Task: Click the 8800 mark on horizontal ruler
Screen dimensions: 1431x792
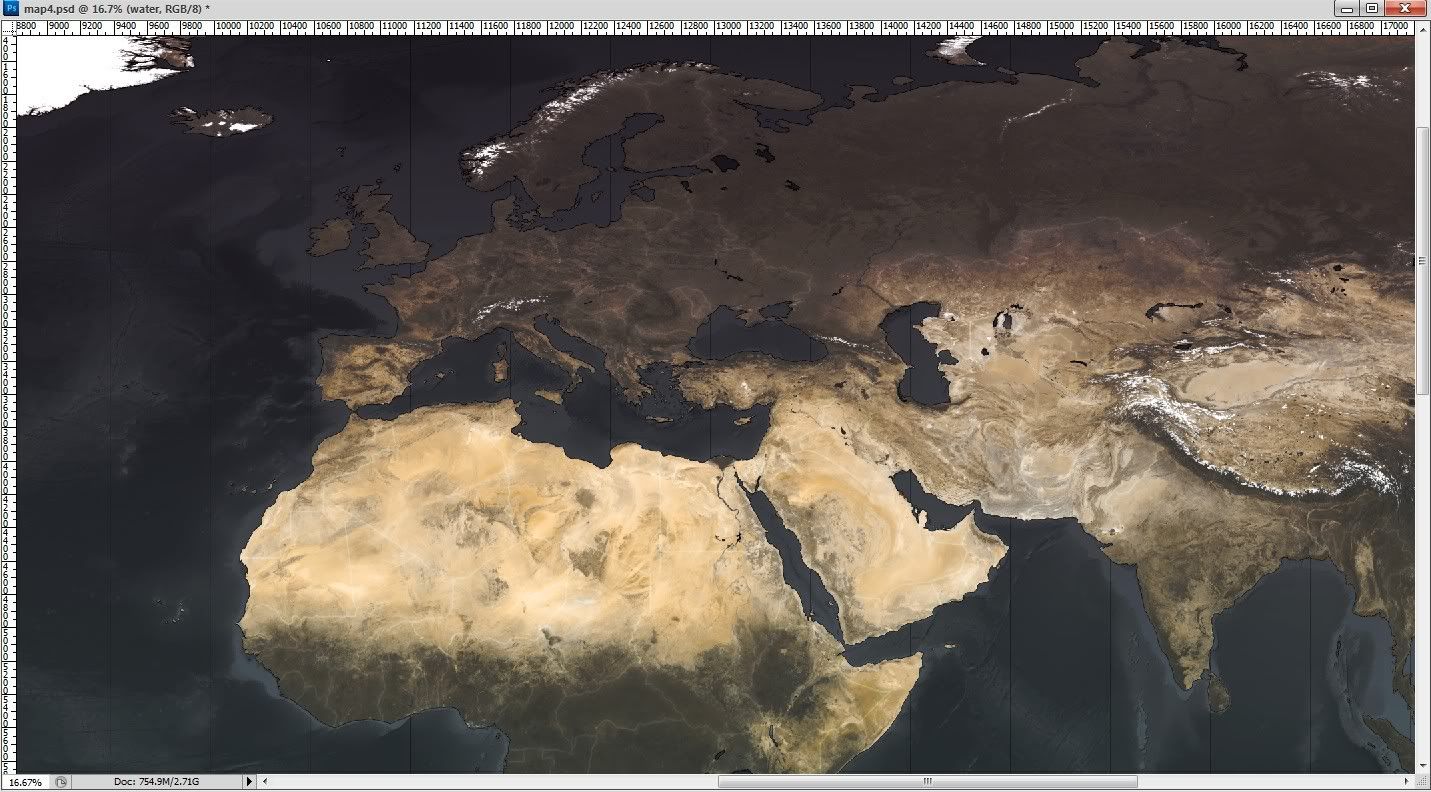Action: [x=29, y=24]
